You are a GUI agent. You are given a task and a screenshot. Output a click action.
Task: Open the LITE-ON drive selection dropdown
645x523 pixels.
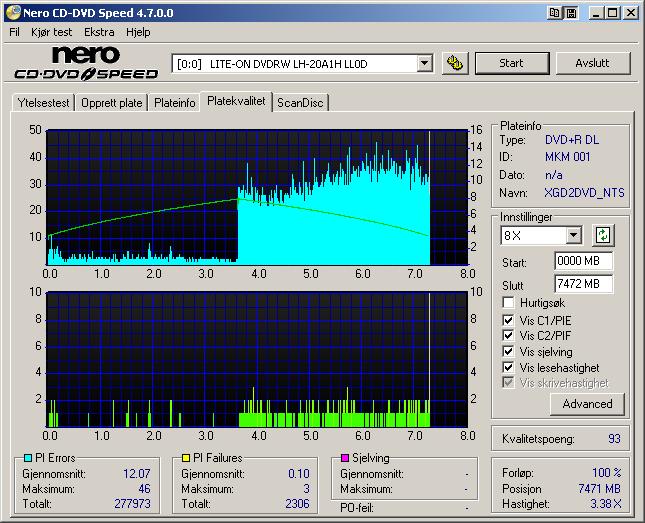click(x=424, y=63)
